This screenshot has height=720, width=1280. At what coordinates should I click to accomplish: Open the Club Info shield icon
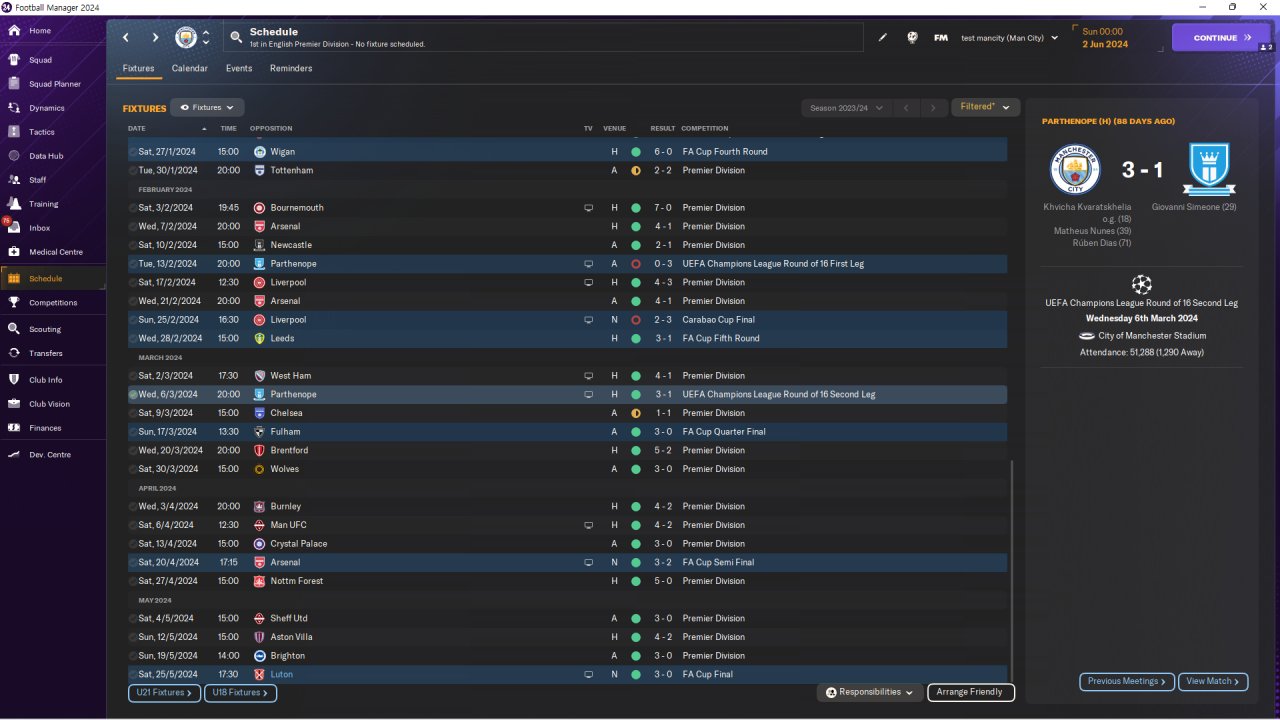tap(14, 380)
